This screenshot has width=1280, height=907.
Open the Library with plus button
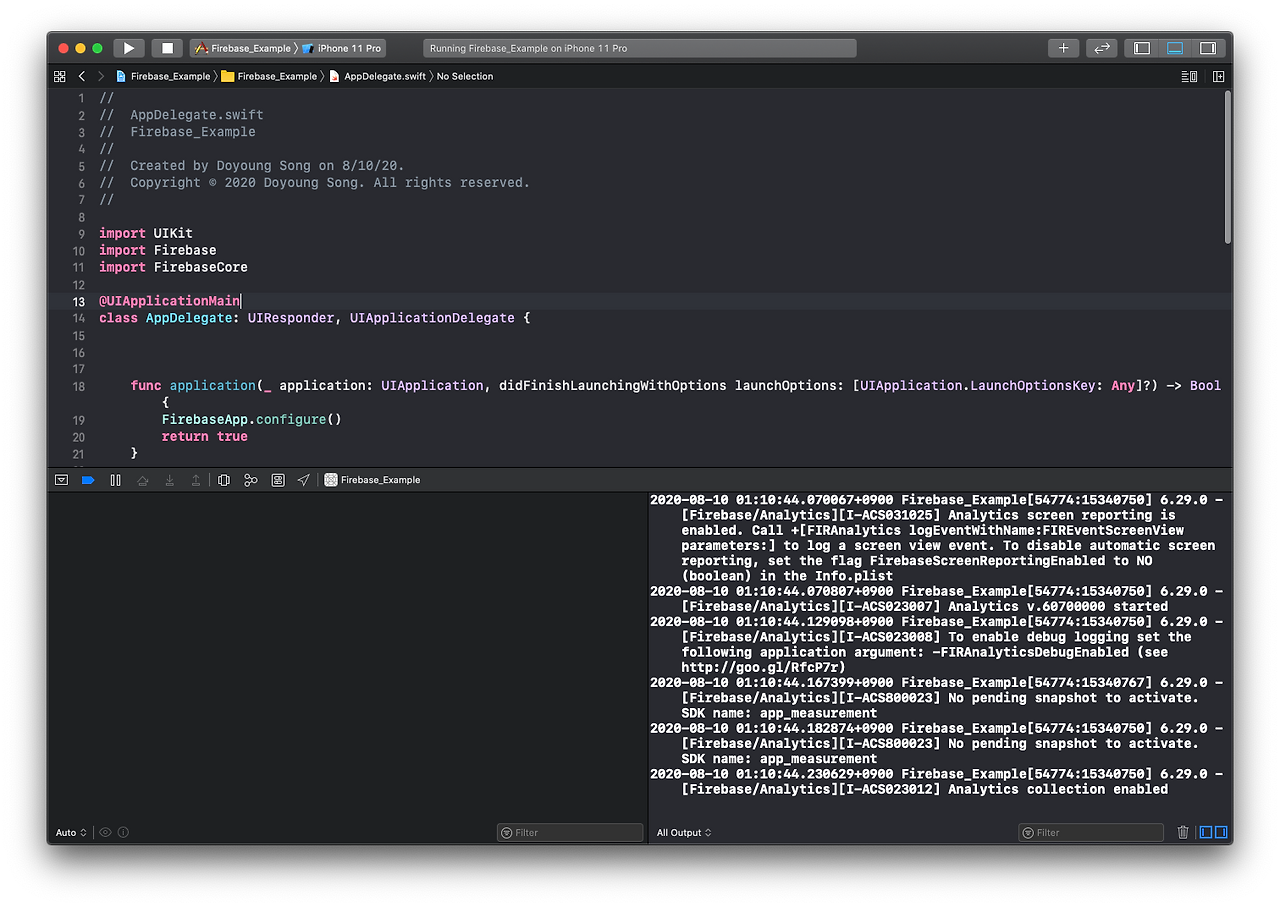tap(1063, 48)
